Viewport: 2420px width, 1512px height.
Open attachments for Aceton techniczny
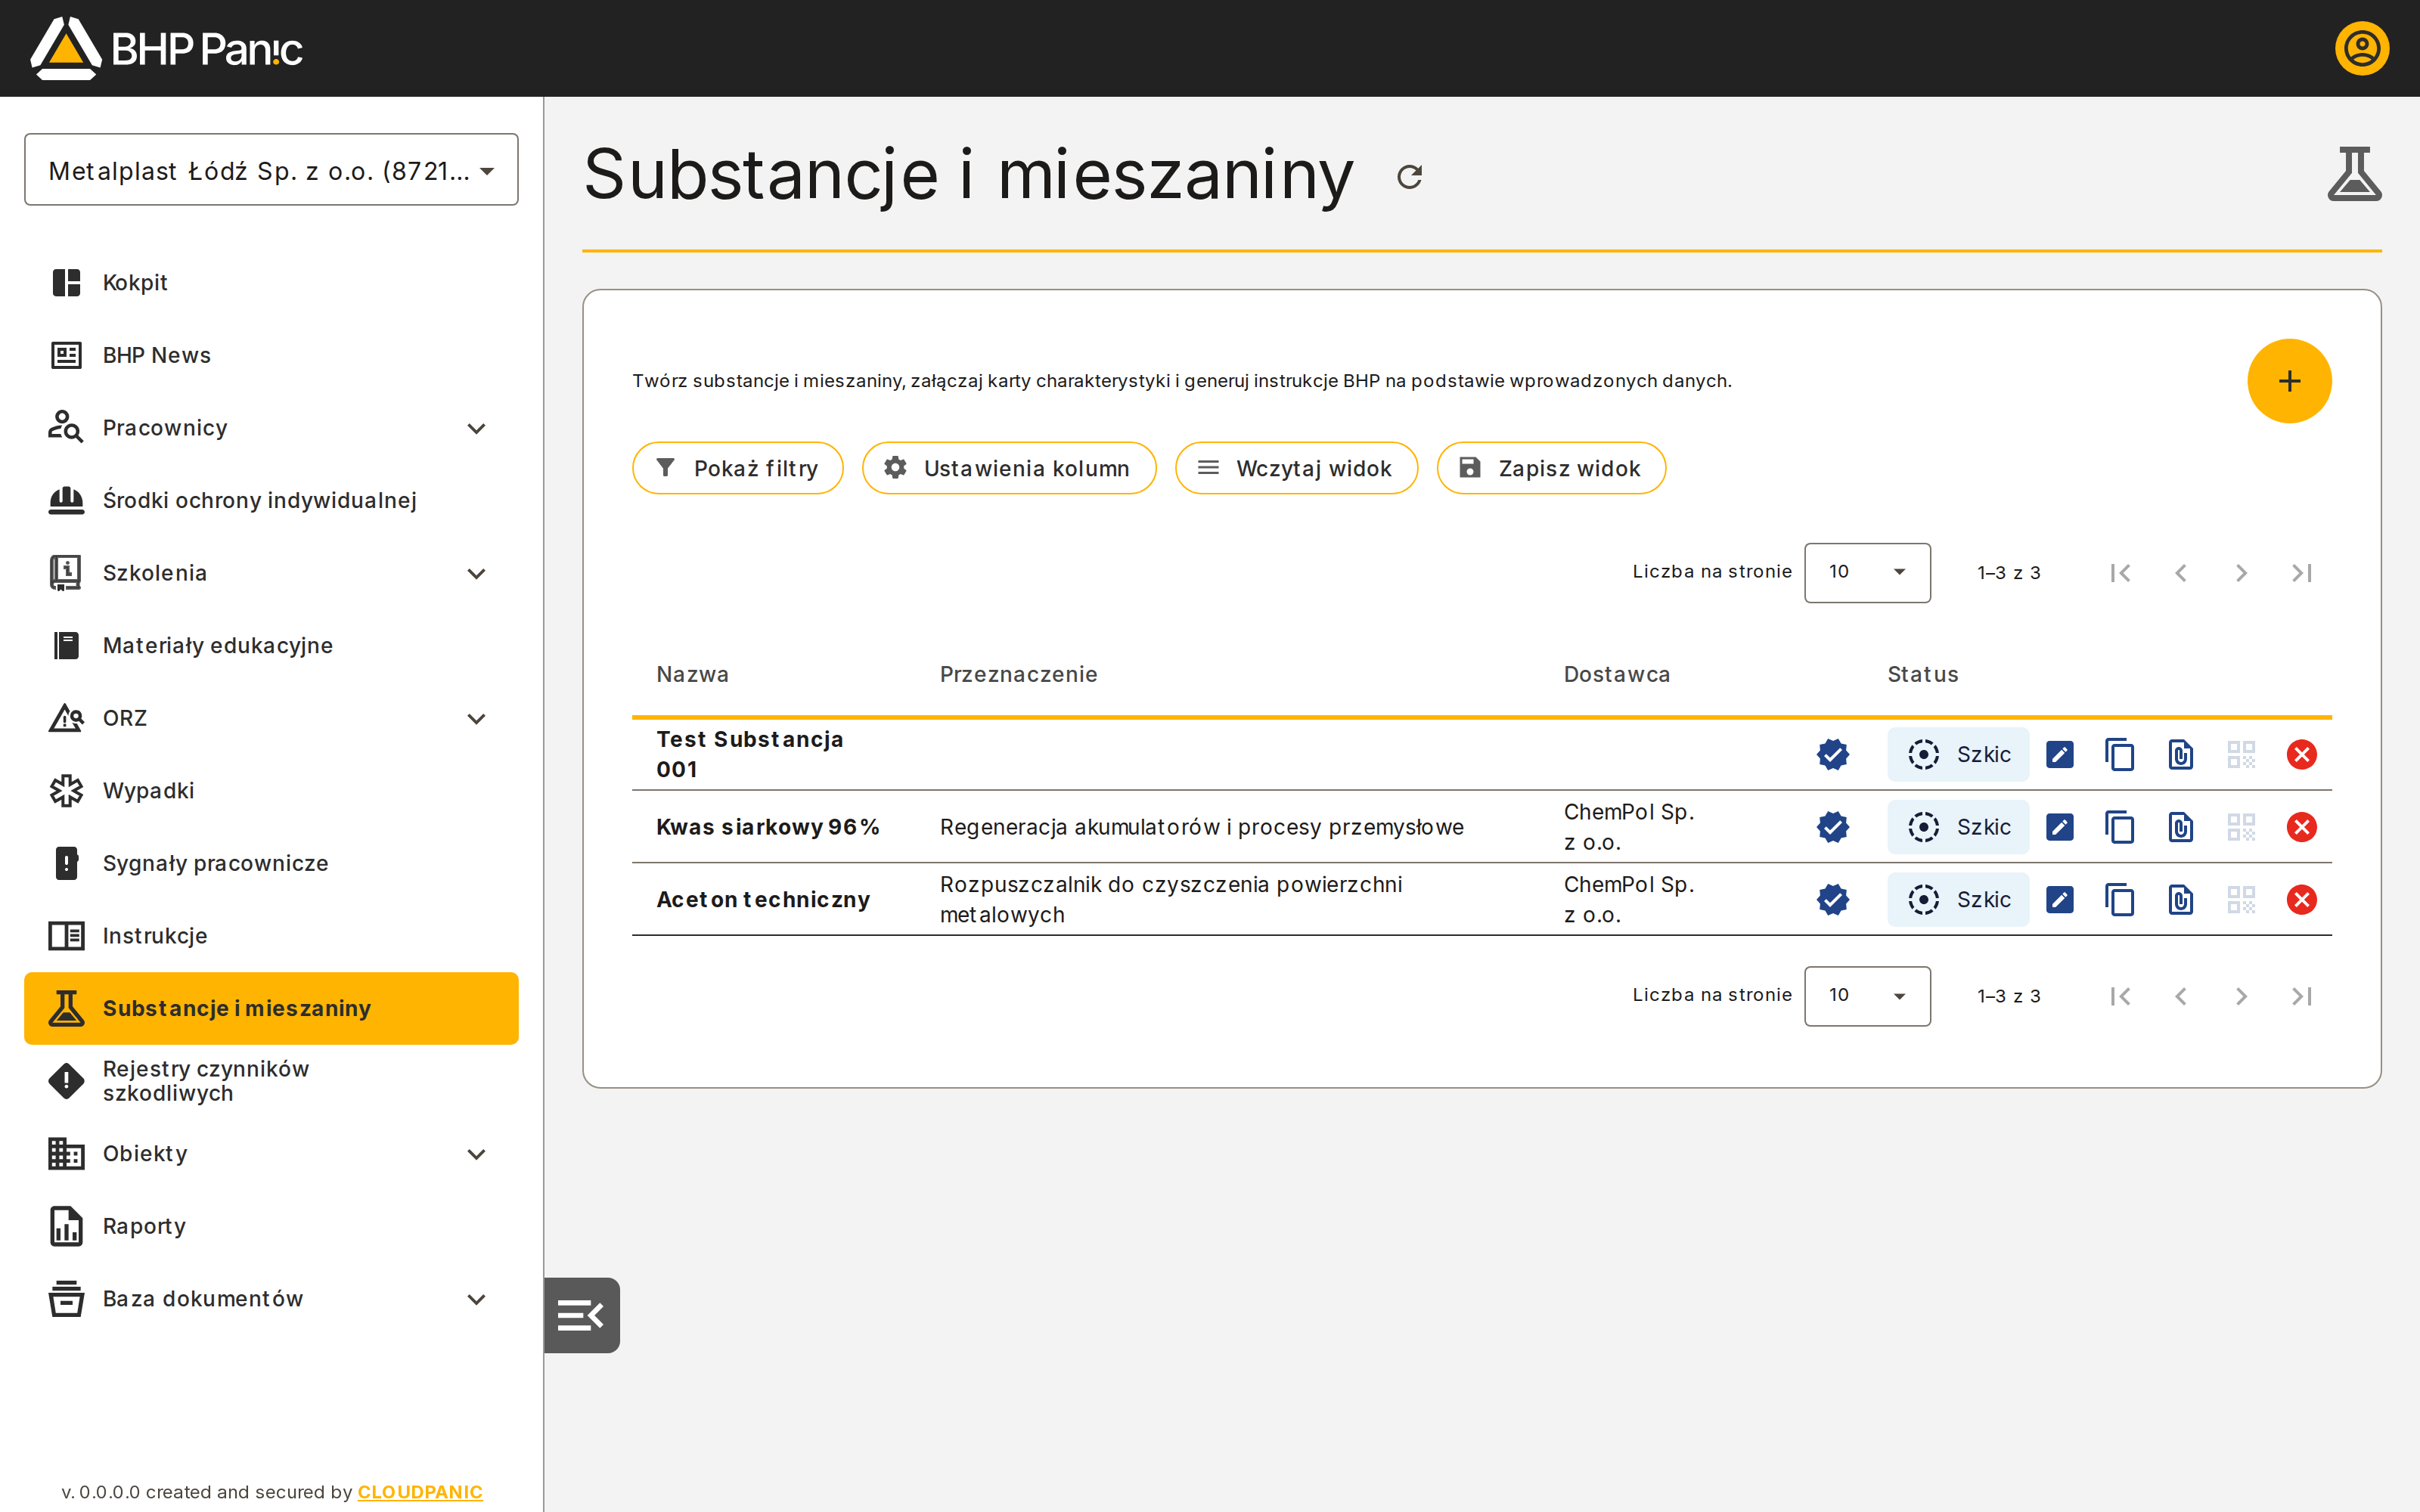click(2180, 900)
